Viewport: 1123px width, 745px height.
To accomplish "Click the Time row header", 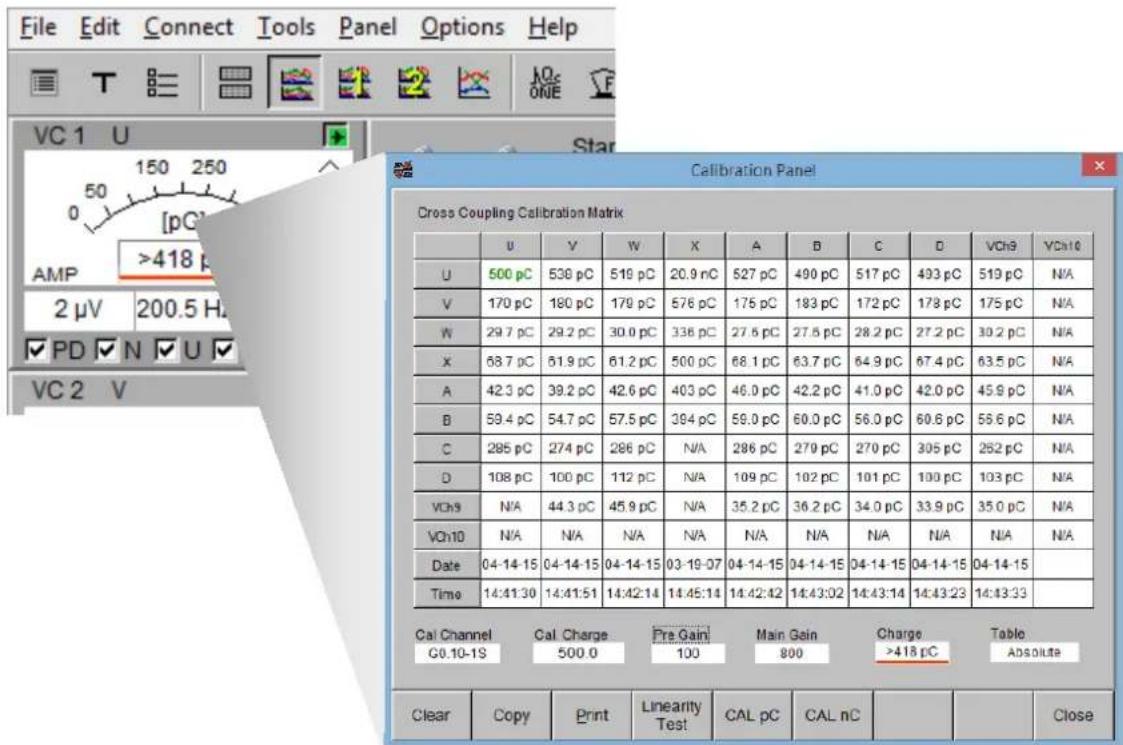I will [x=446, y=594].
